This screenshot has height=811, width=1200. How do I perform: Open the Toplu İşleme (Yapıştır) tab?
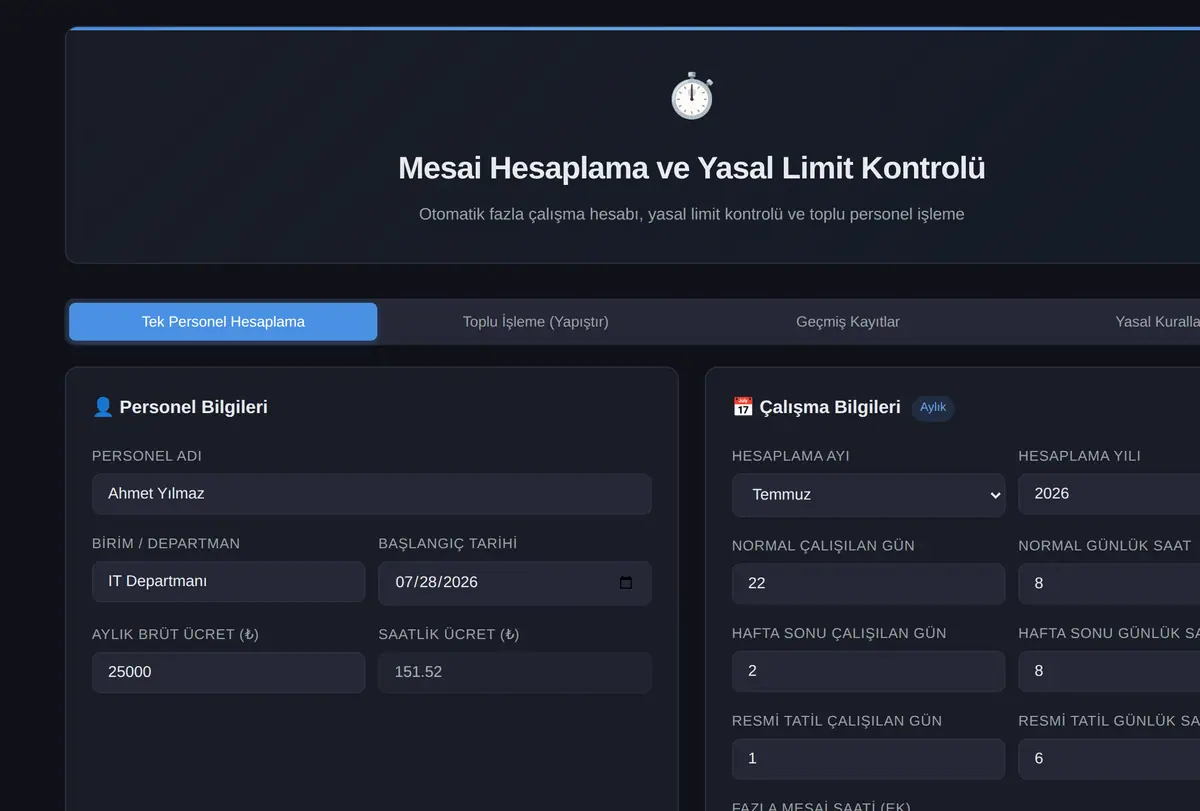pyautogui.click(x=535, y=322)
